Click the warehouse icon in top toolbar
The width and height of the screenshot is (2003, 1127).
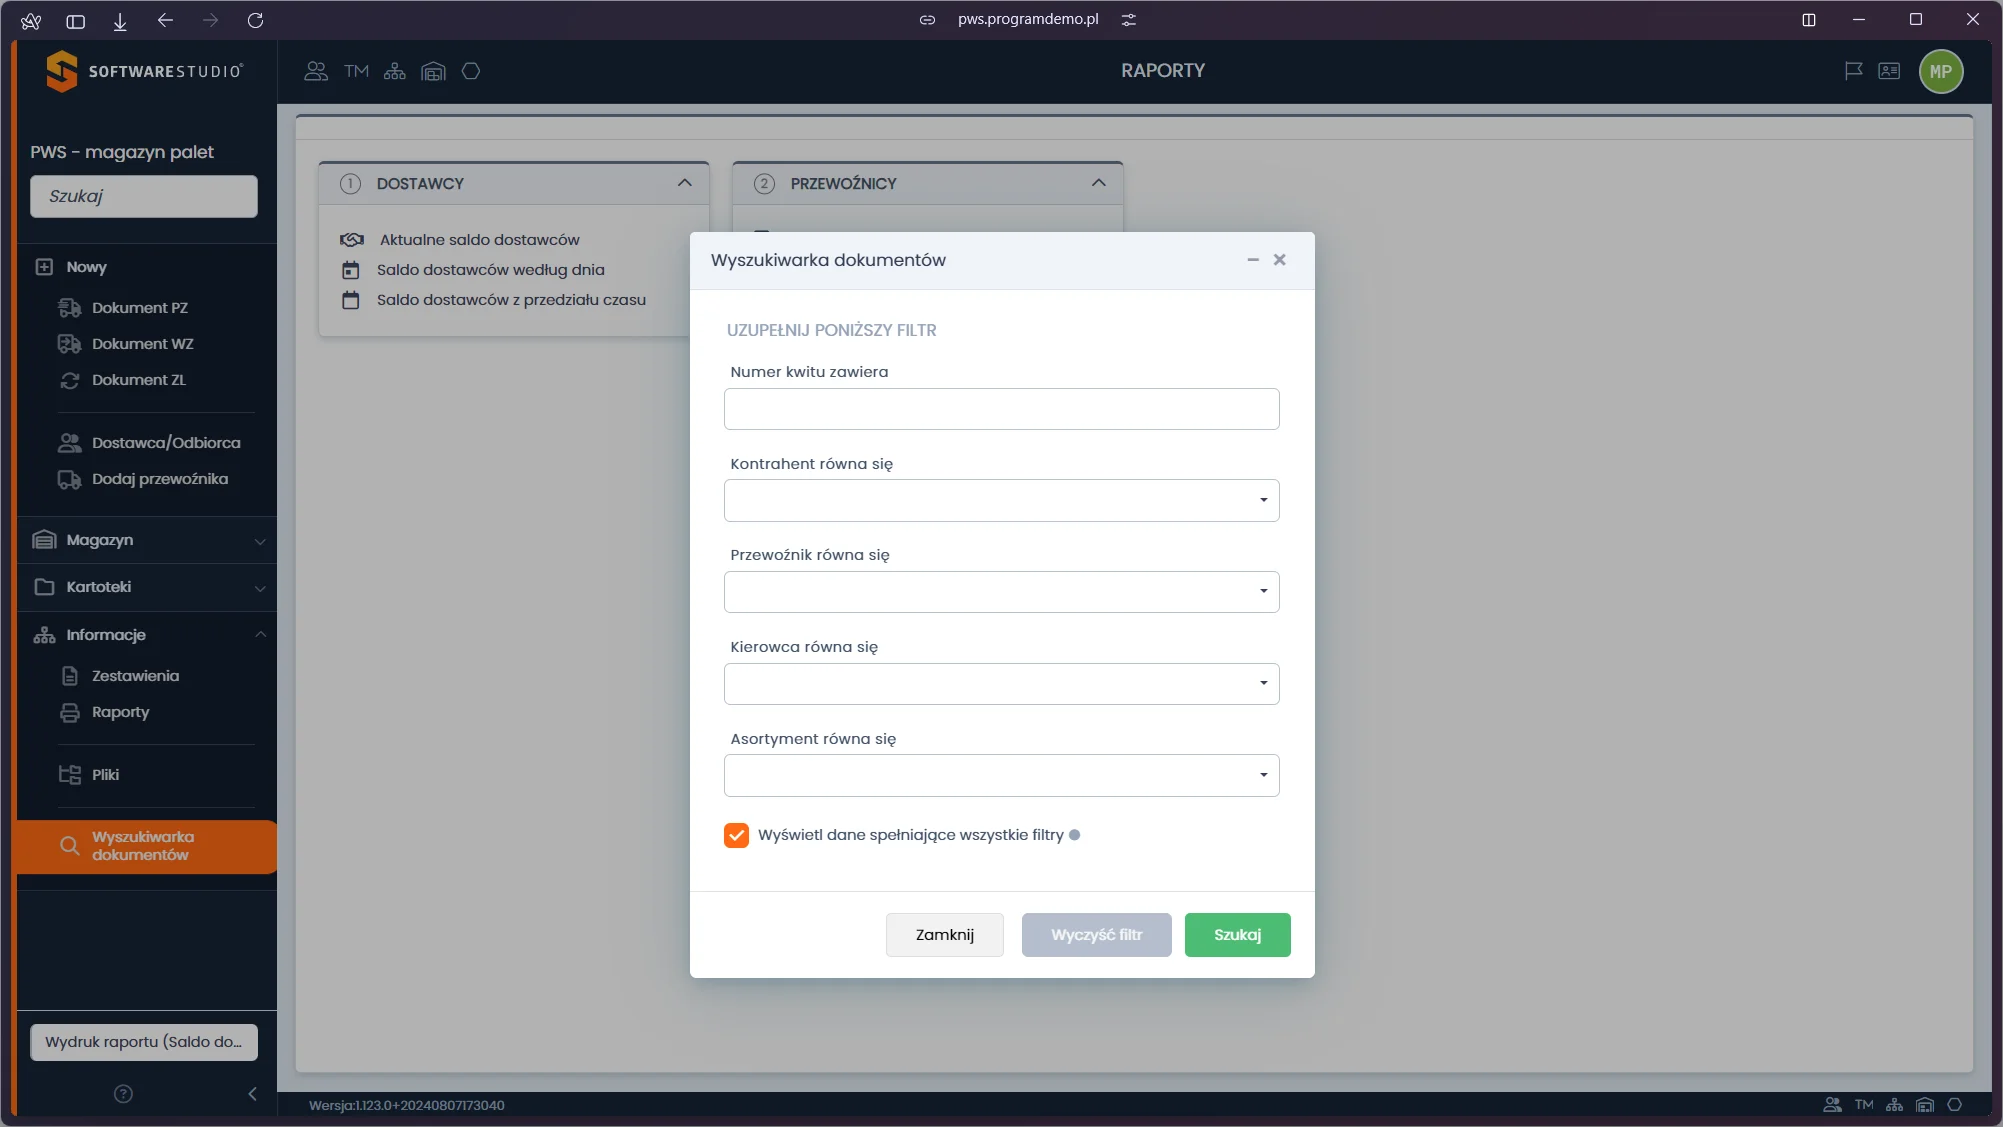pos(433,71)
